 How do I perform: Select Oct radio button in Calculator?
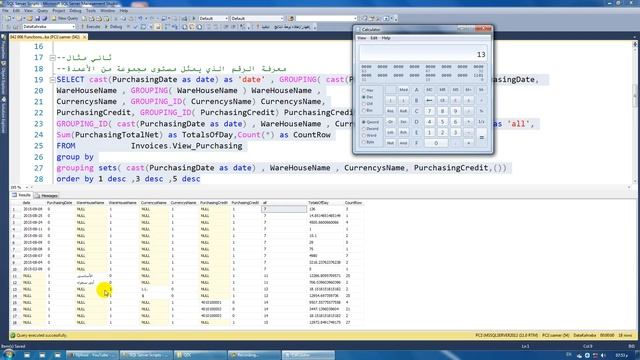[368, 104]
